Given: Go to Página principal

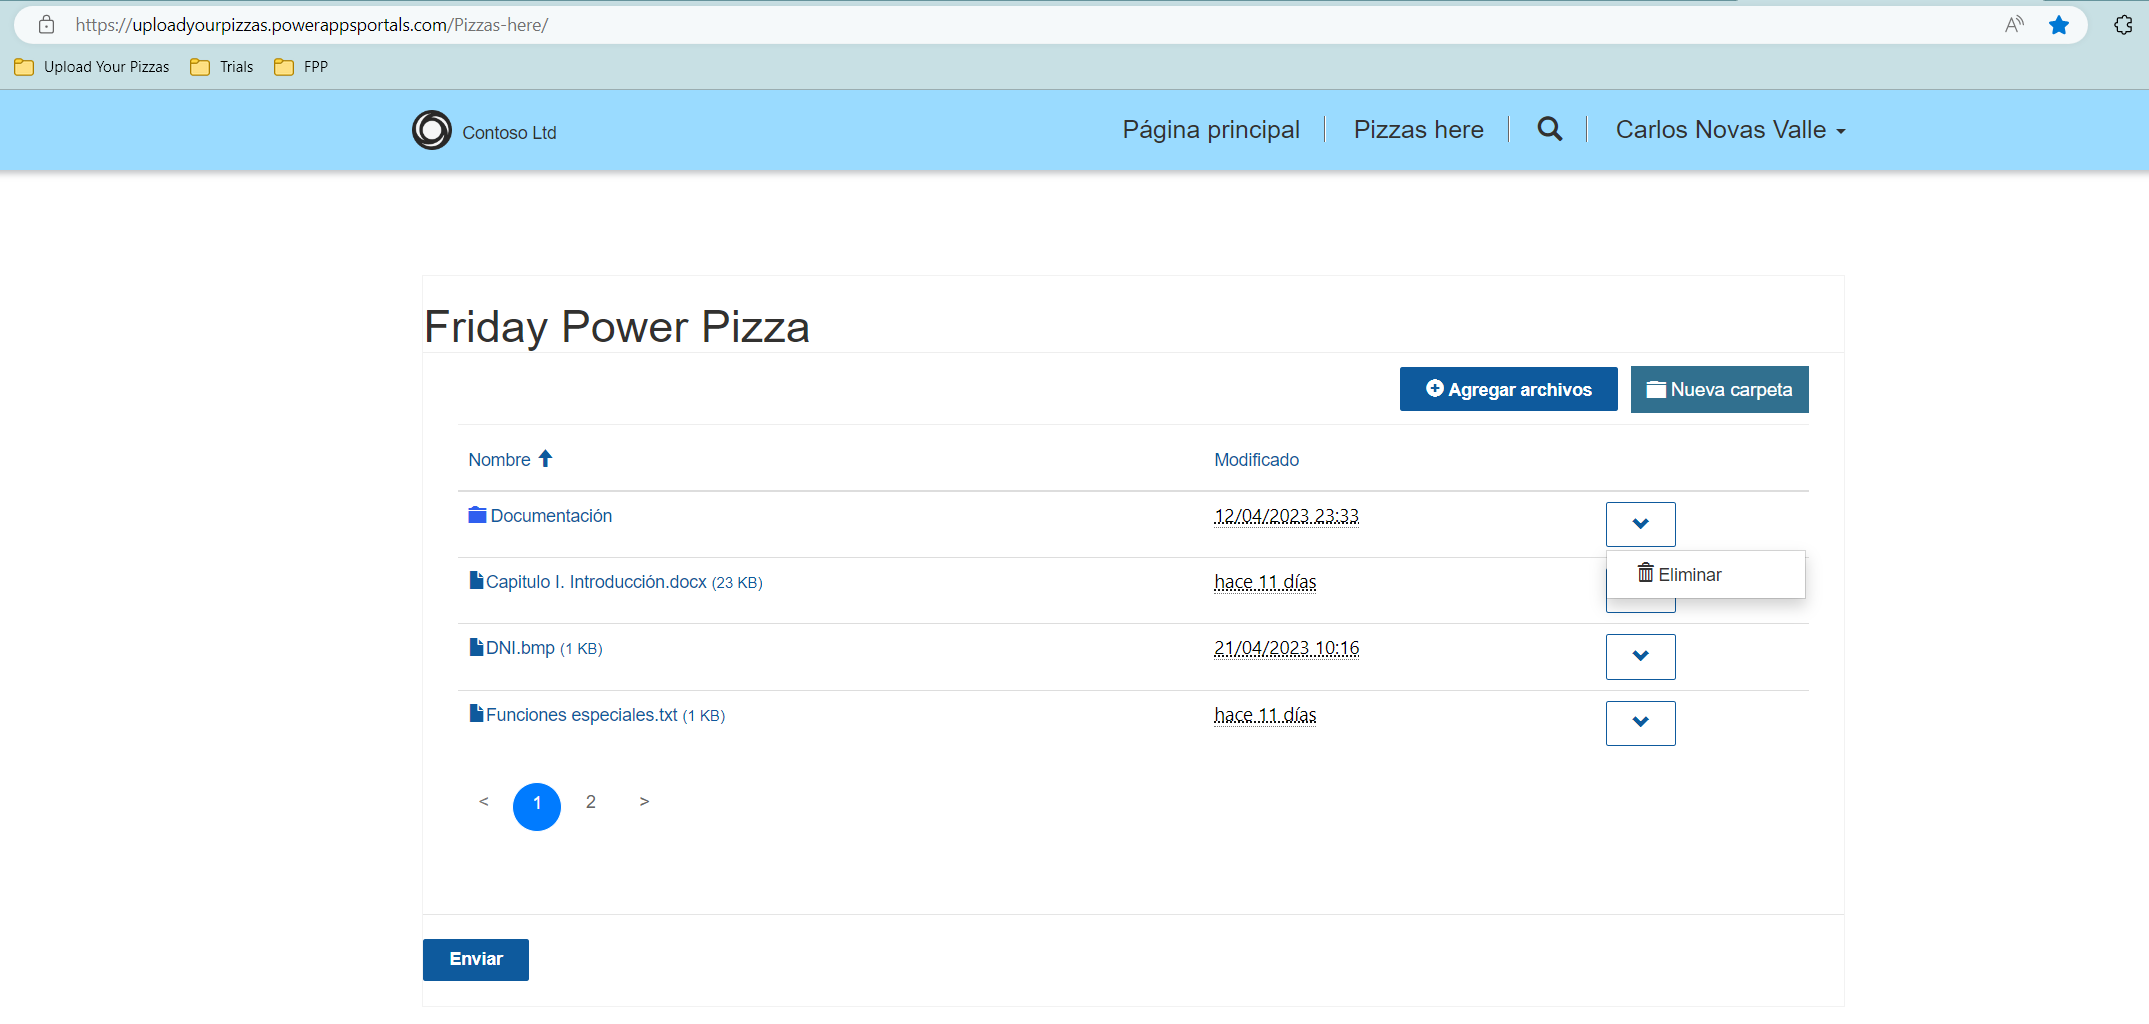Looking at the screenshot, I should [1210, 130].
